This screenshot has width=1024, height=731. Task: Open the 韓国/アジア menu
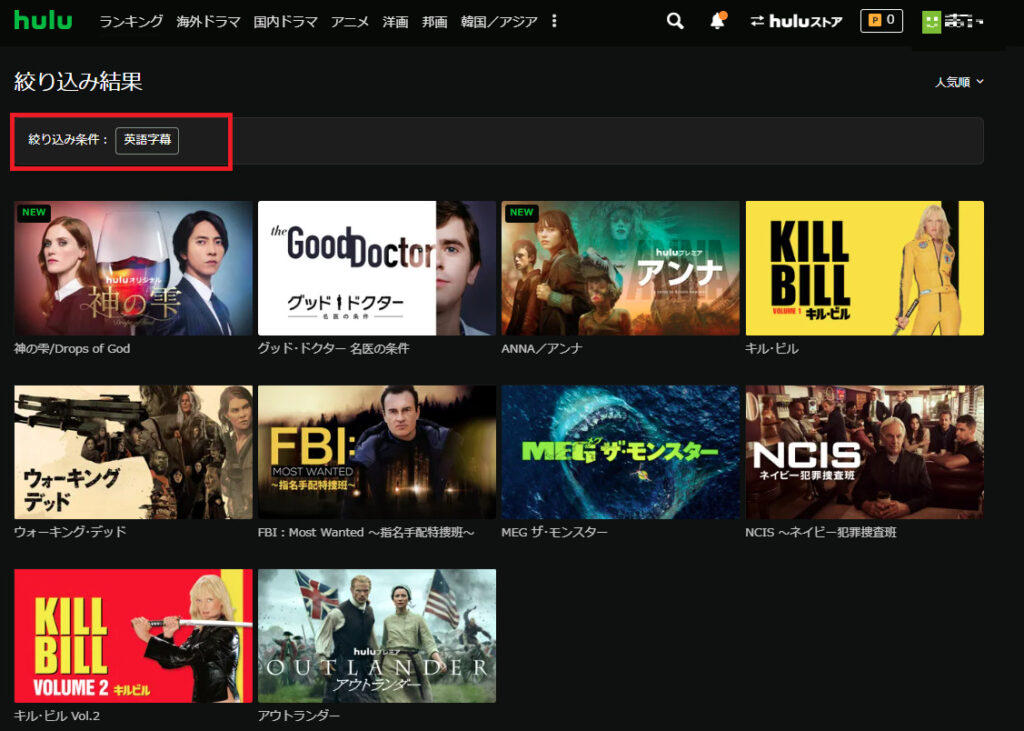(x=499, y=22)
